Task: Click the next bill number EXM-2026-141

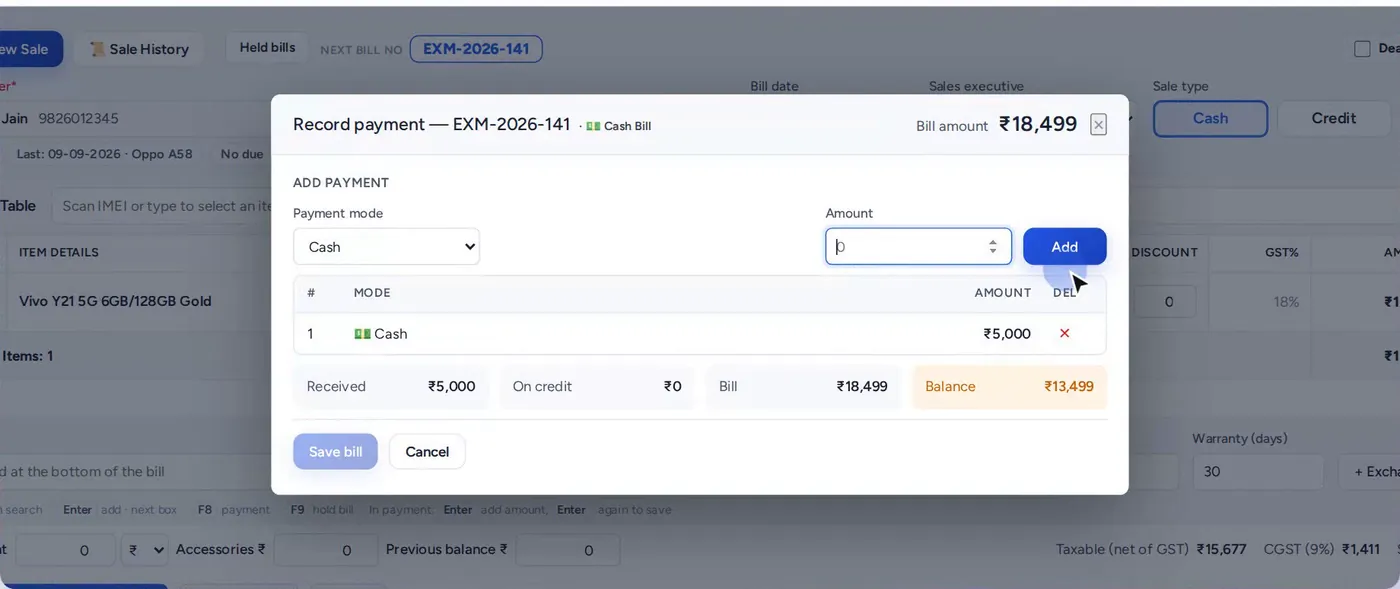Action: coord(476,49)
